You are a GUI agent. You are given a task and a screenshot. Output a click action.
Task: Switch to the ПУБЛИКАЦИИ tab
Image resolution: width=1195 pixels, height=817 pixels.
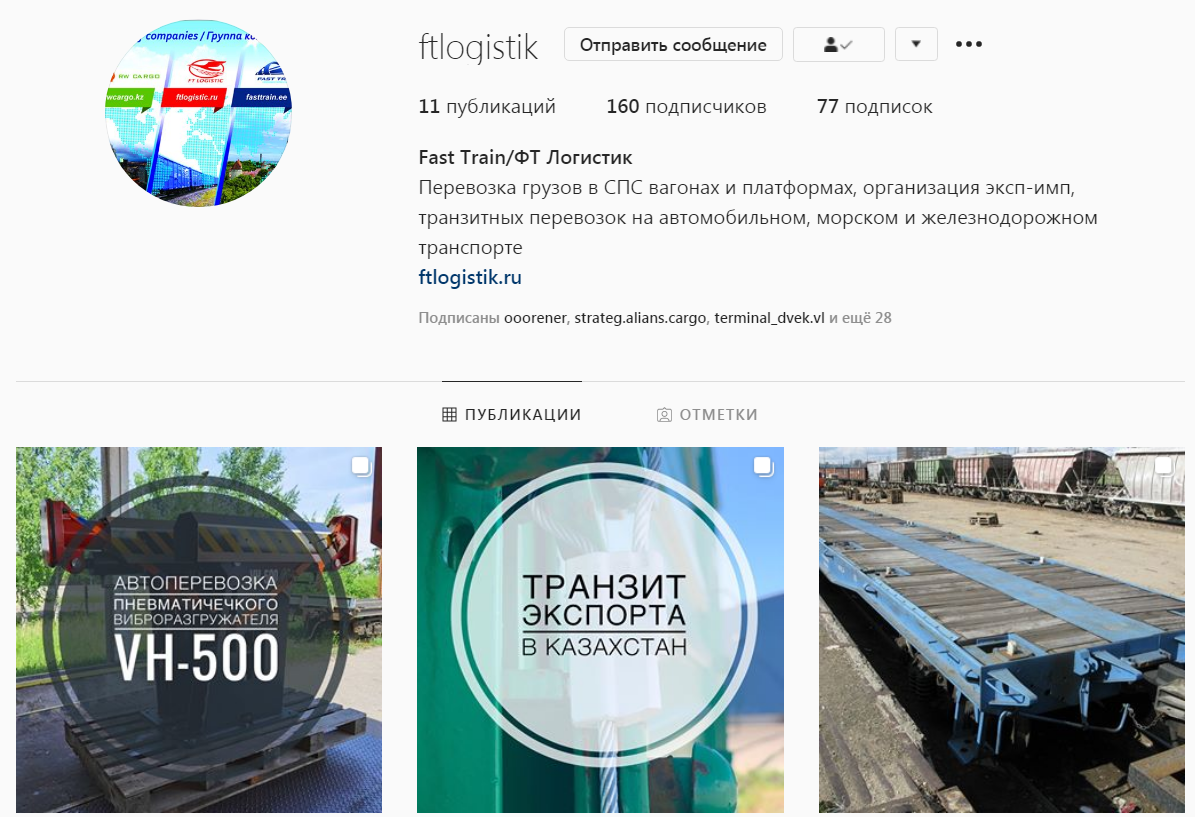pyautogui.click(x=512, y=415)
